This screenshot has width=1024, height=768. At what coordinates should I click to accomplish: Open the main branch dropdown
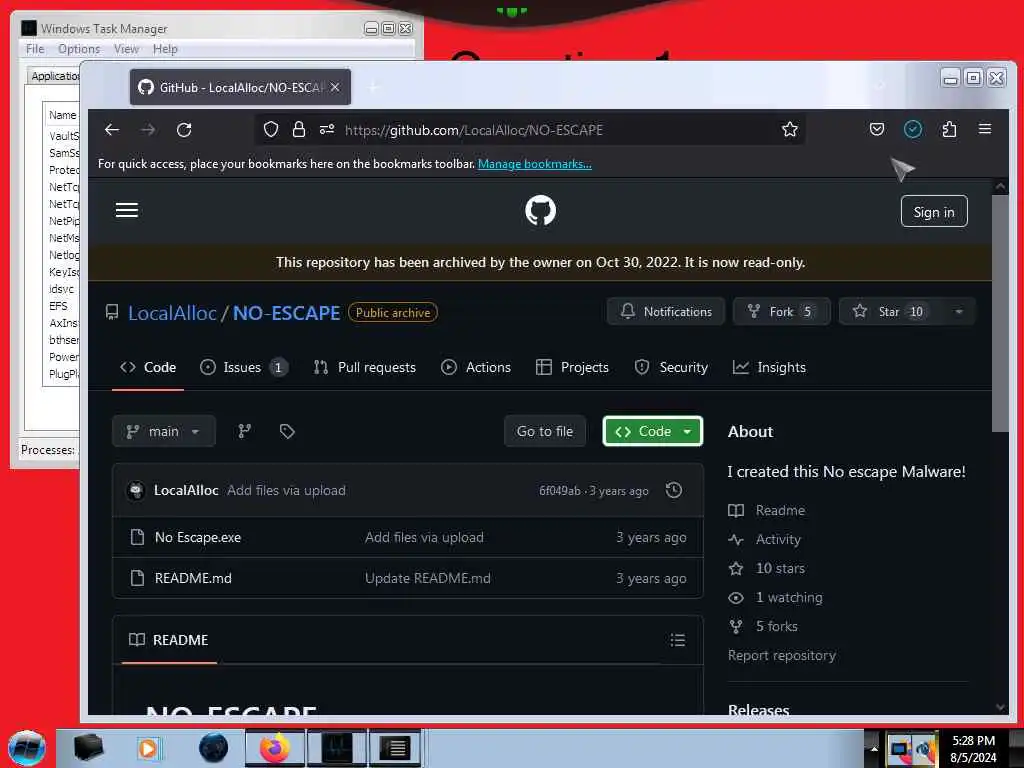(x=163, y=431)
